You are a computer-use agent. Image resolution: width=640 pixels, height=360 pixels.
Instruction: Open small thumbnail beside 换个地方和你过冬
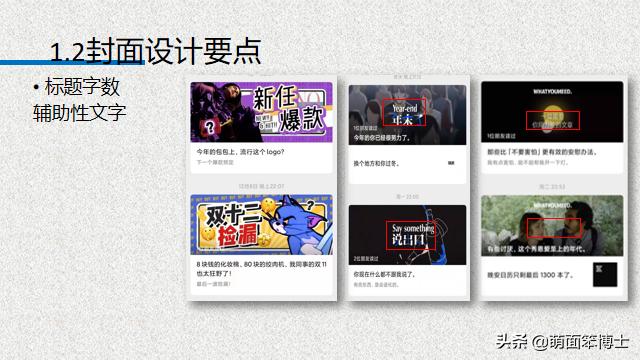click(451, 163)
